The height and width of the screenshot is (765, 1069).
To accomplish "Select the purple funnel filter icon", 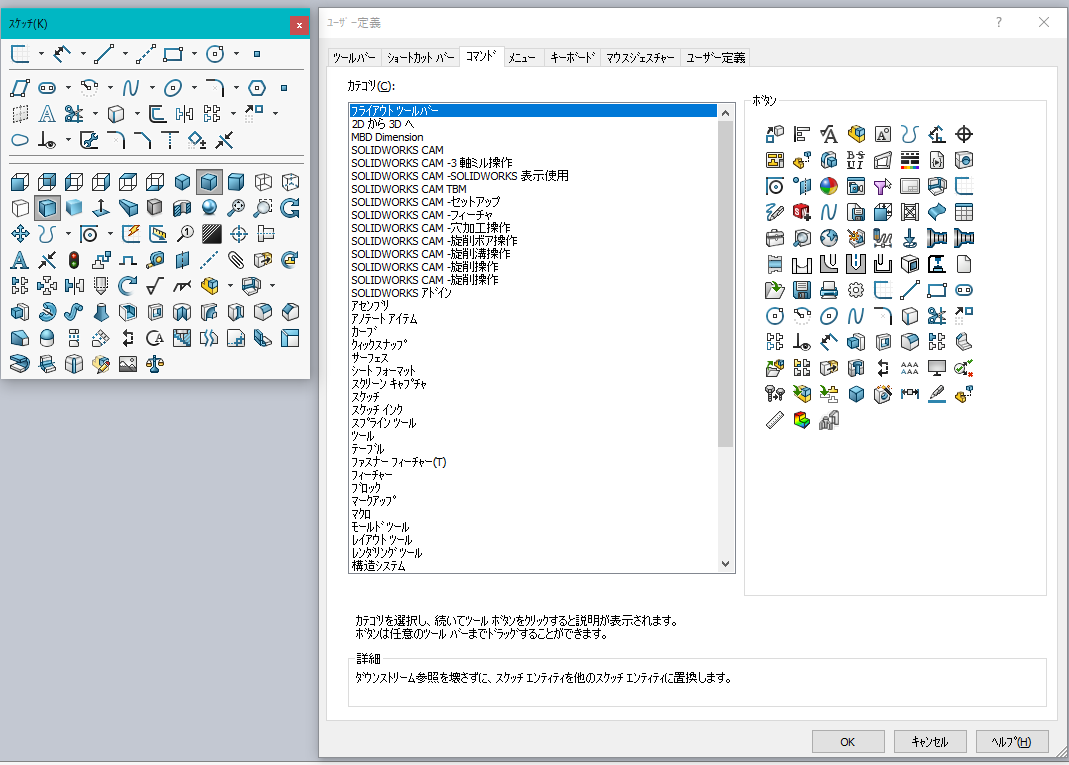I will coord(882,186).
